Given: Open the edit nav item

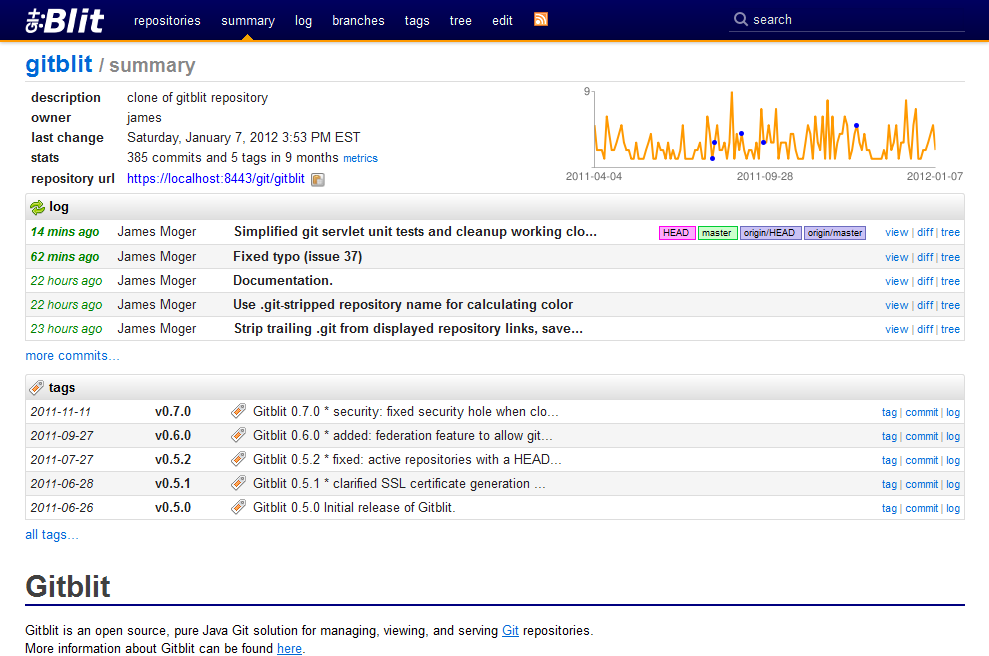Looking at the screenshot, I should (x=502, y=20).
